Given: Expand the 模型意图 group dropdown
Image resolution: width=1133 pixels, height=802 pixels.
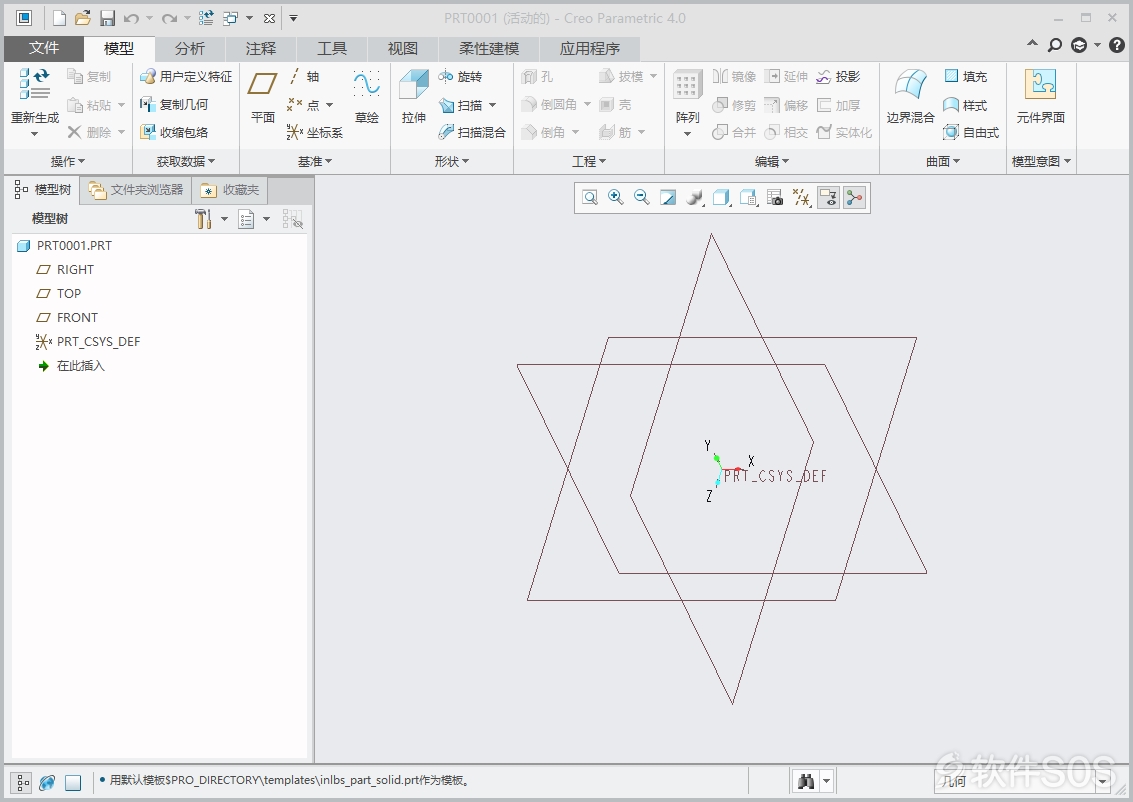Looking at the screenshot, I should (1041, 161).
